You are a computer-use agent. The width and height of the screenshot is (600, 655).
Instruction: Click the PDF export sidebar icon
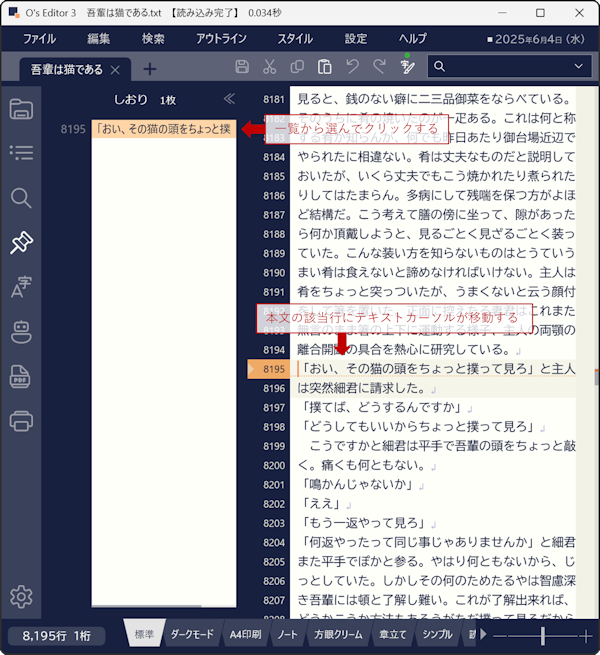point(21,376)
